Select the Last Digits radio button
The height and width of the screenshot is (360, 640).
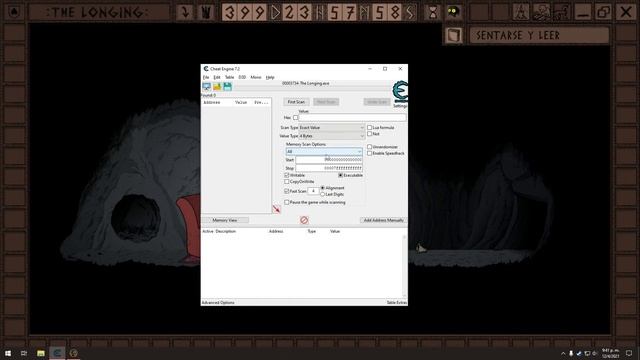point(322,194)
